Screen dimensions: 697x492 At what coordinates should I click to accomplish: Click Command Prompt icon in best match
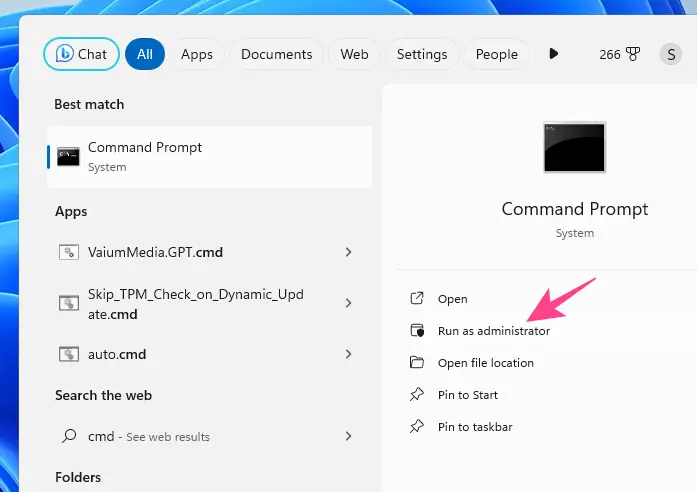(68, 156)
